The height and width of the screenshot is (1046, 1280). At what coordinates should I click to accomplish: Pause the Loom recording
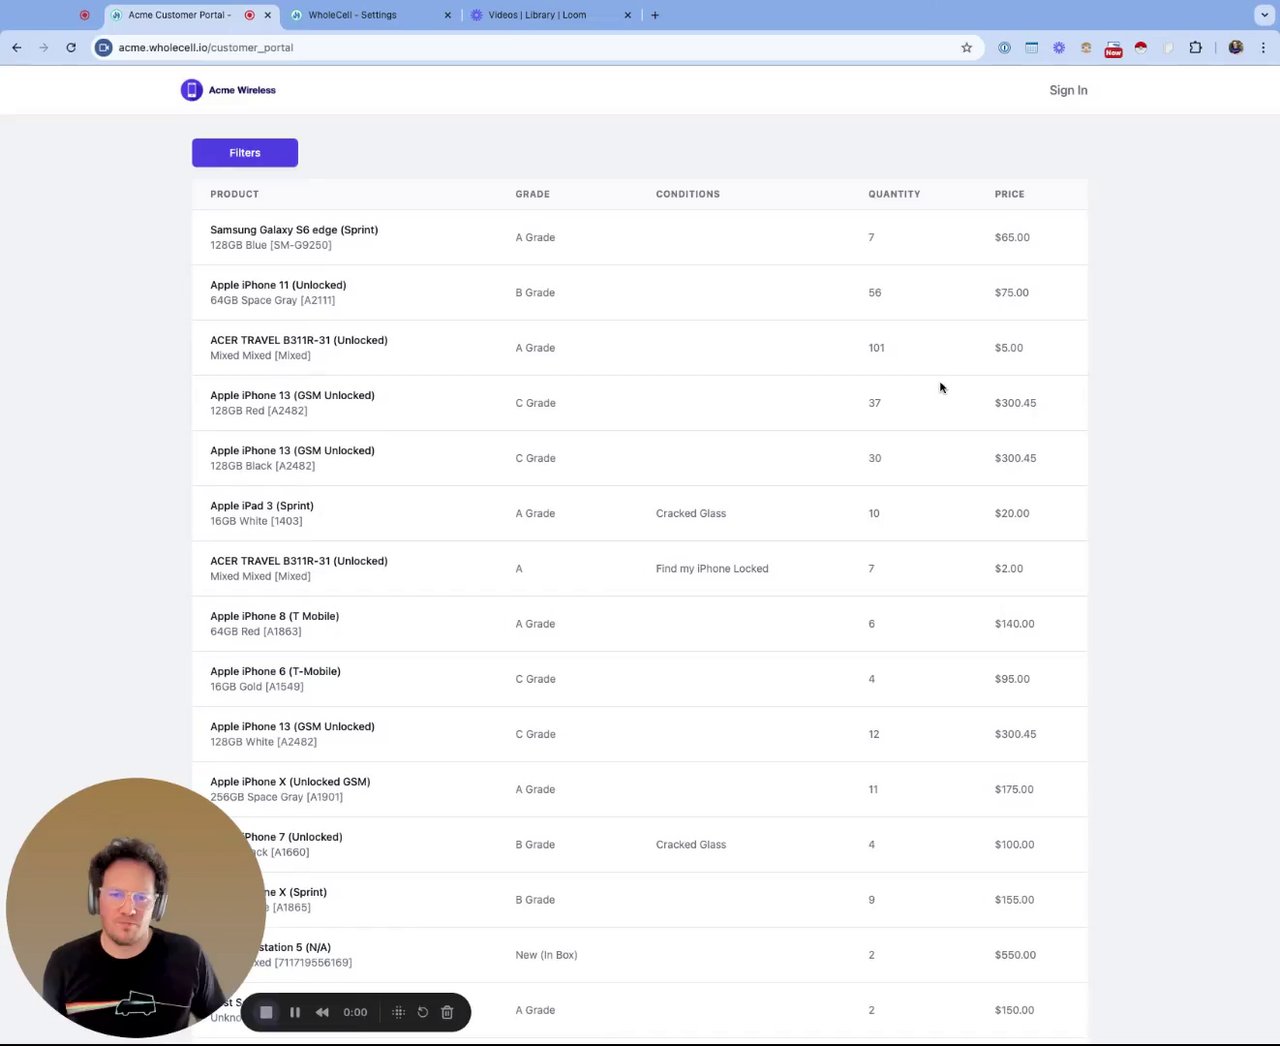pos(295,1012)
